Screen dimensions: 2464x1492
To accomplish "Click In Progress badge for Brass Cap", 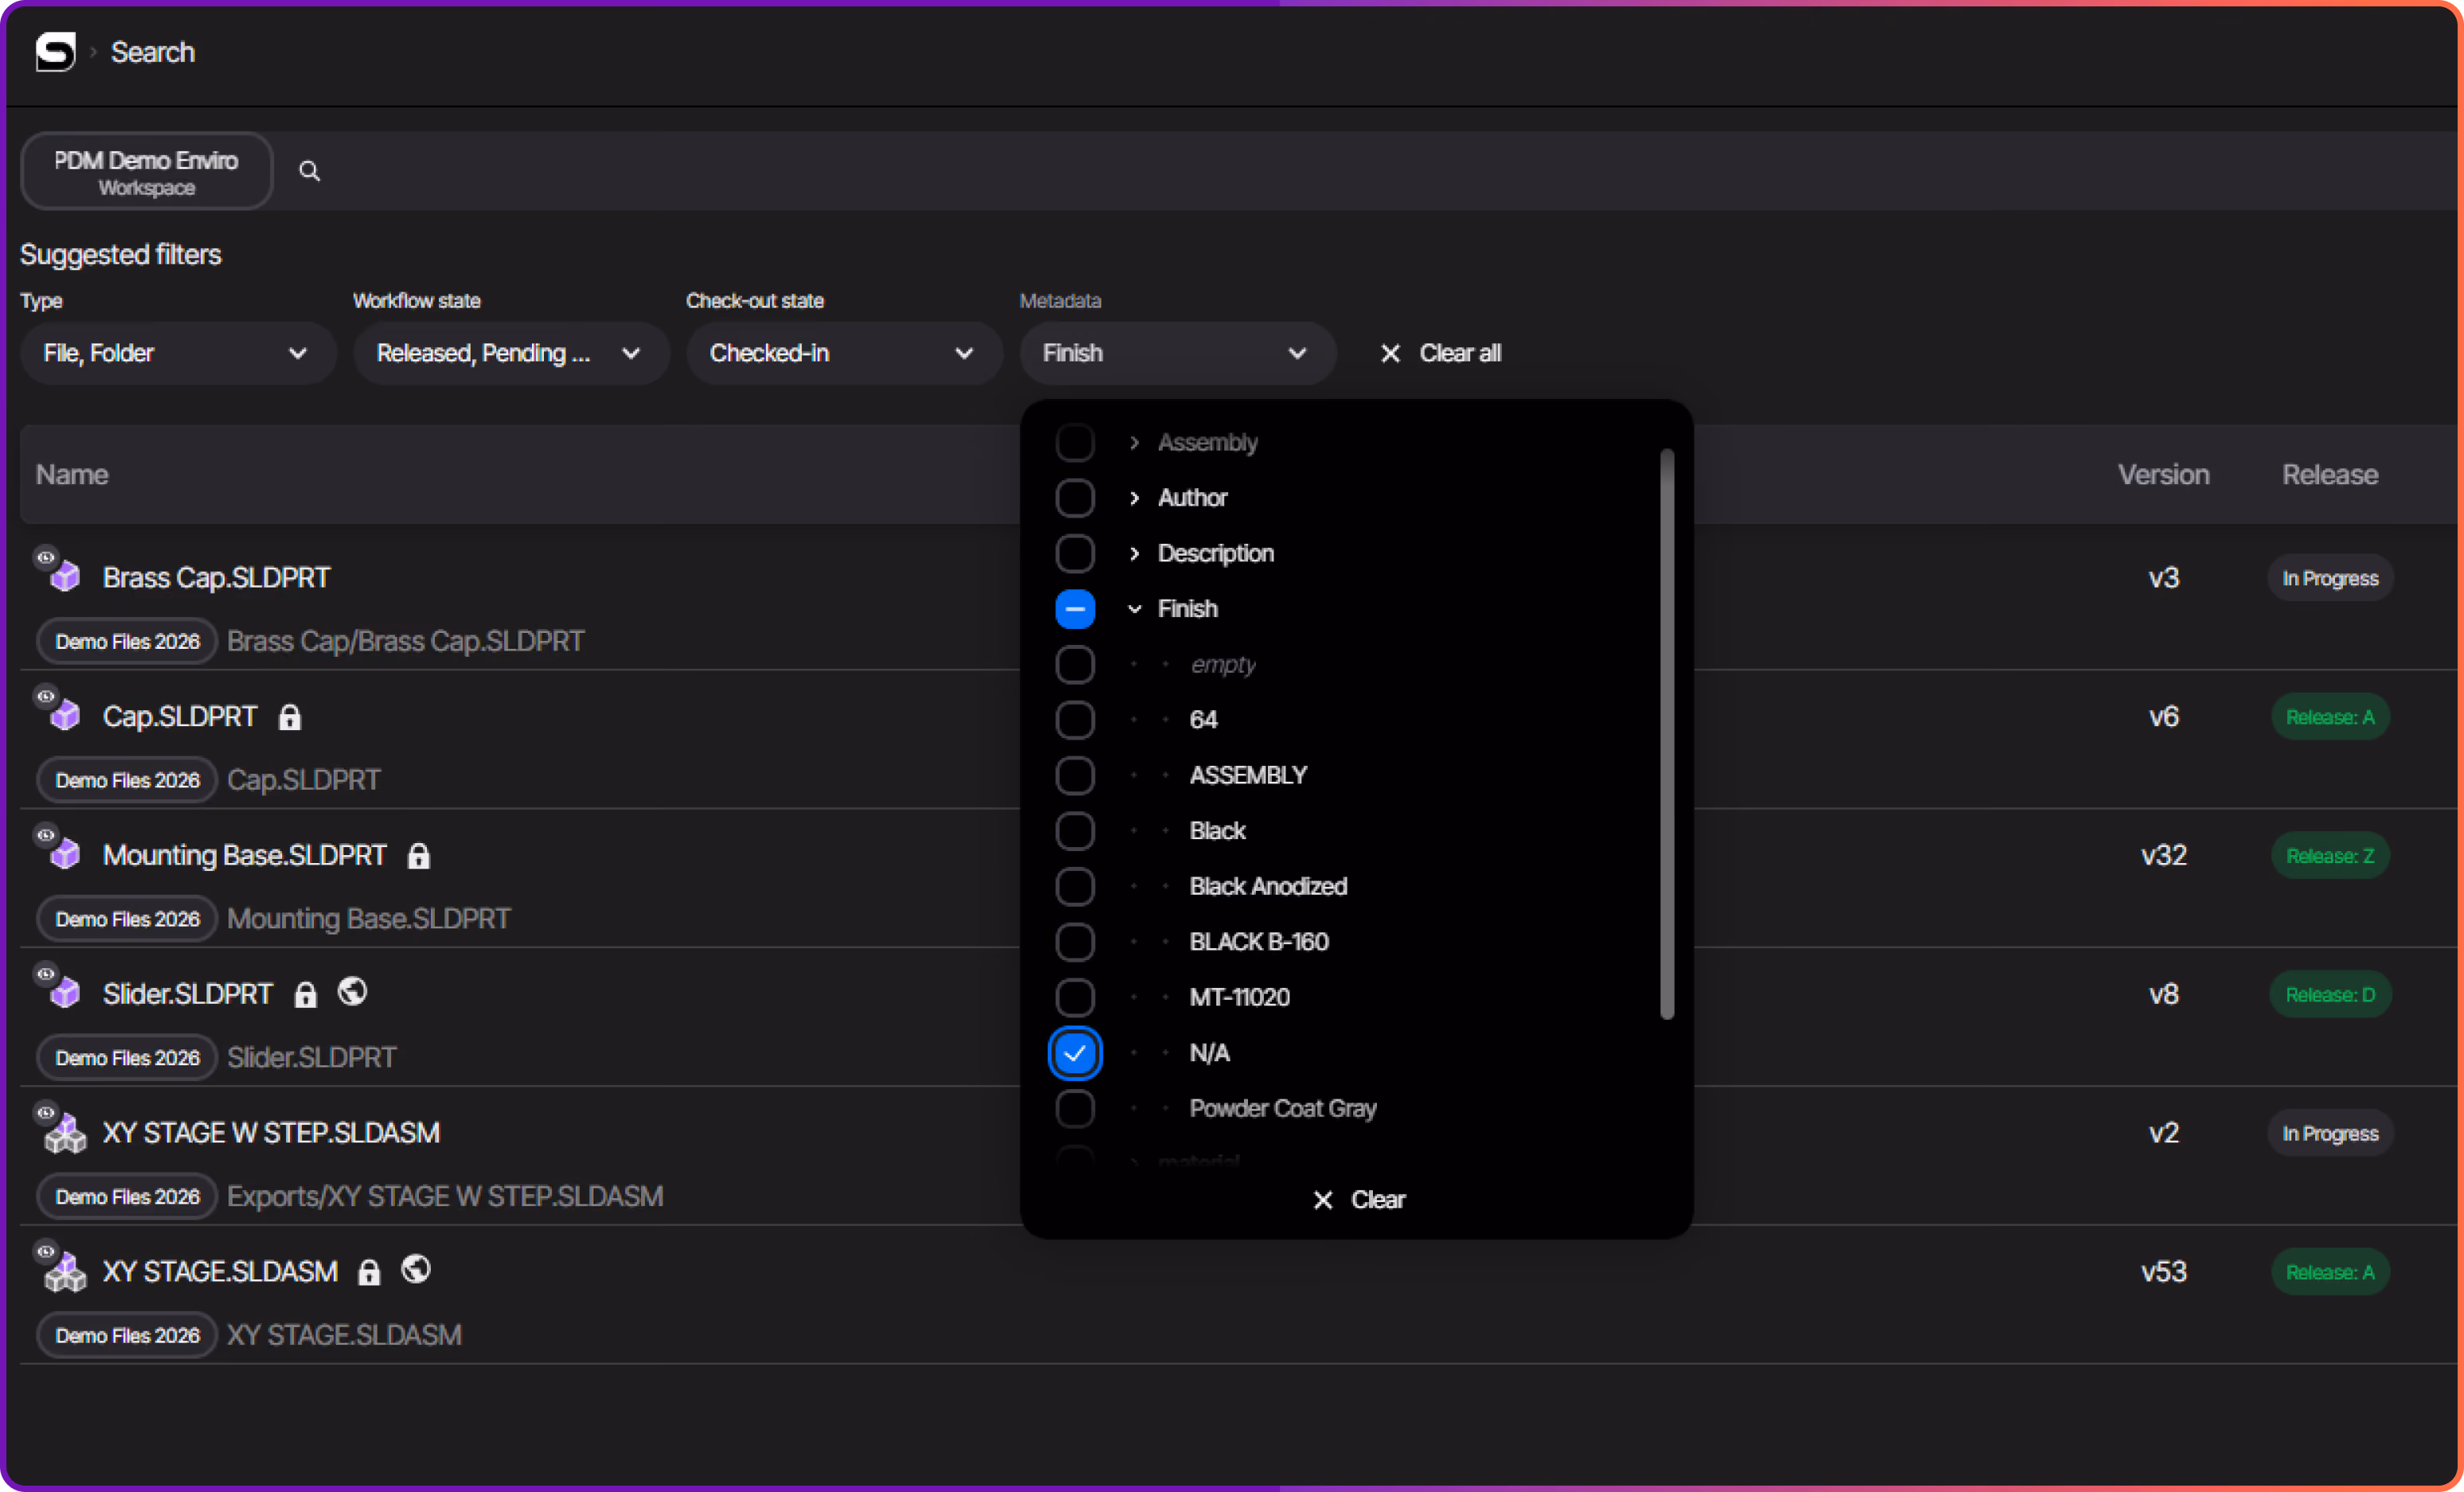I will point(2330,578).
